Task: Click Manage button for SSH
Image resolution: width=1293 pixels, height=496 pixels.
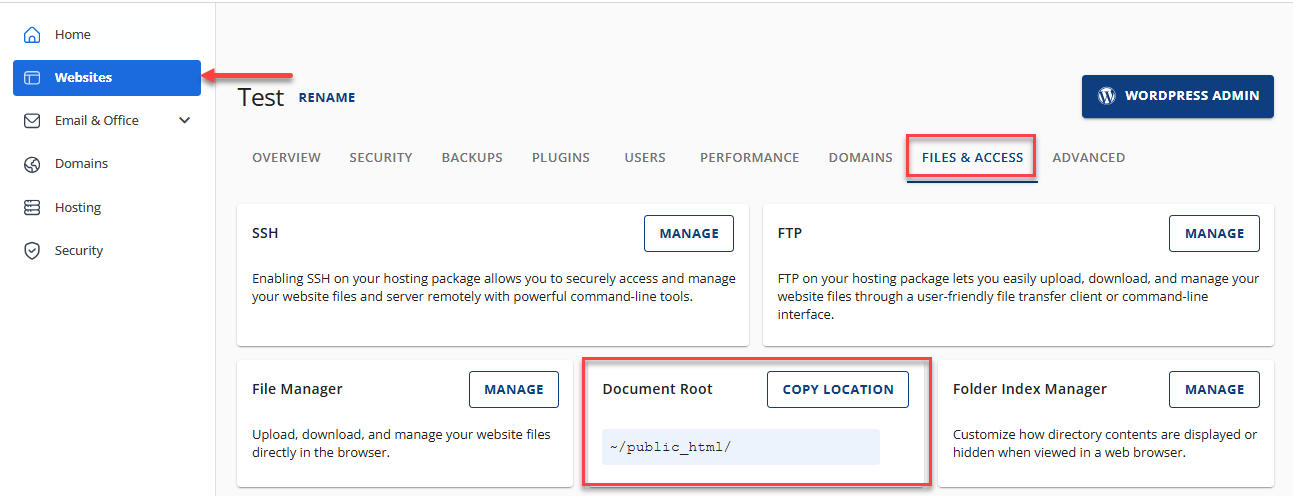Action: pyautogui.click(x=688, y=234)
